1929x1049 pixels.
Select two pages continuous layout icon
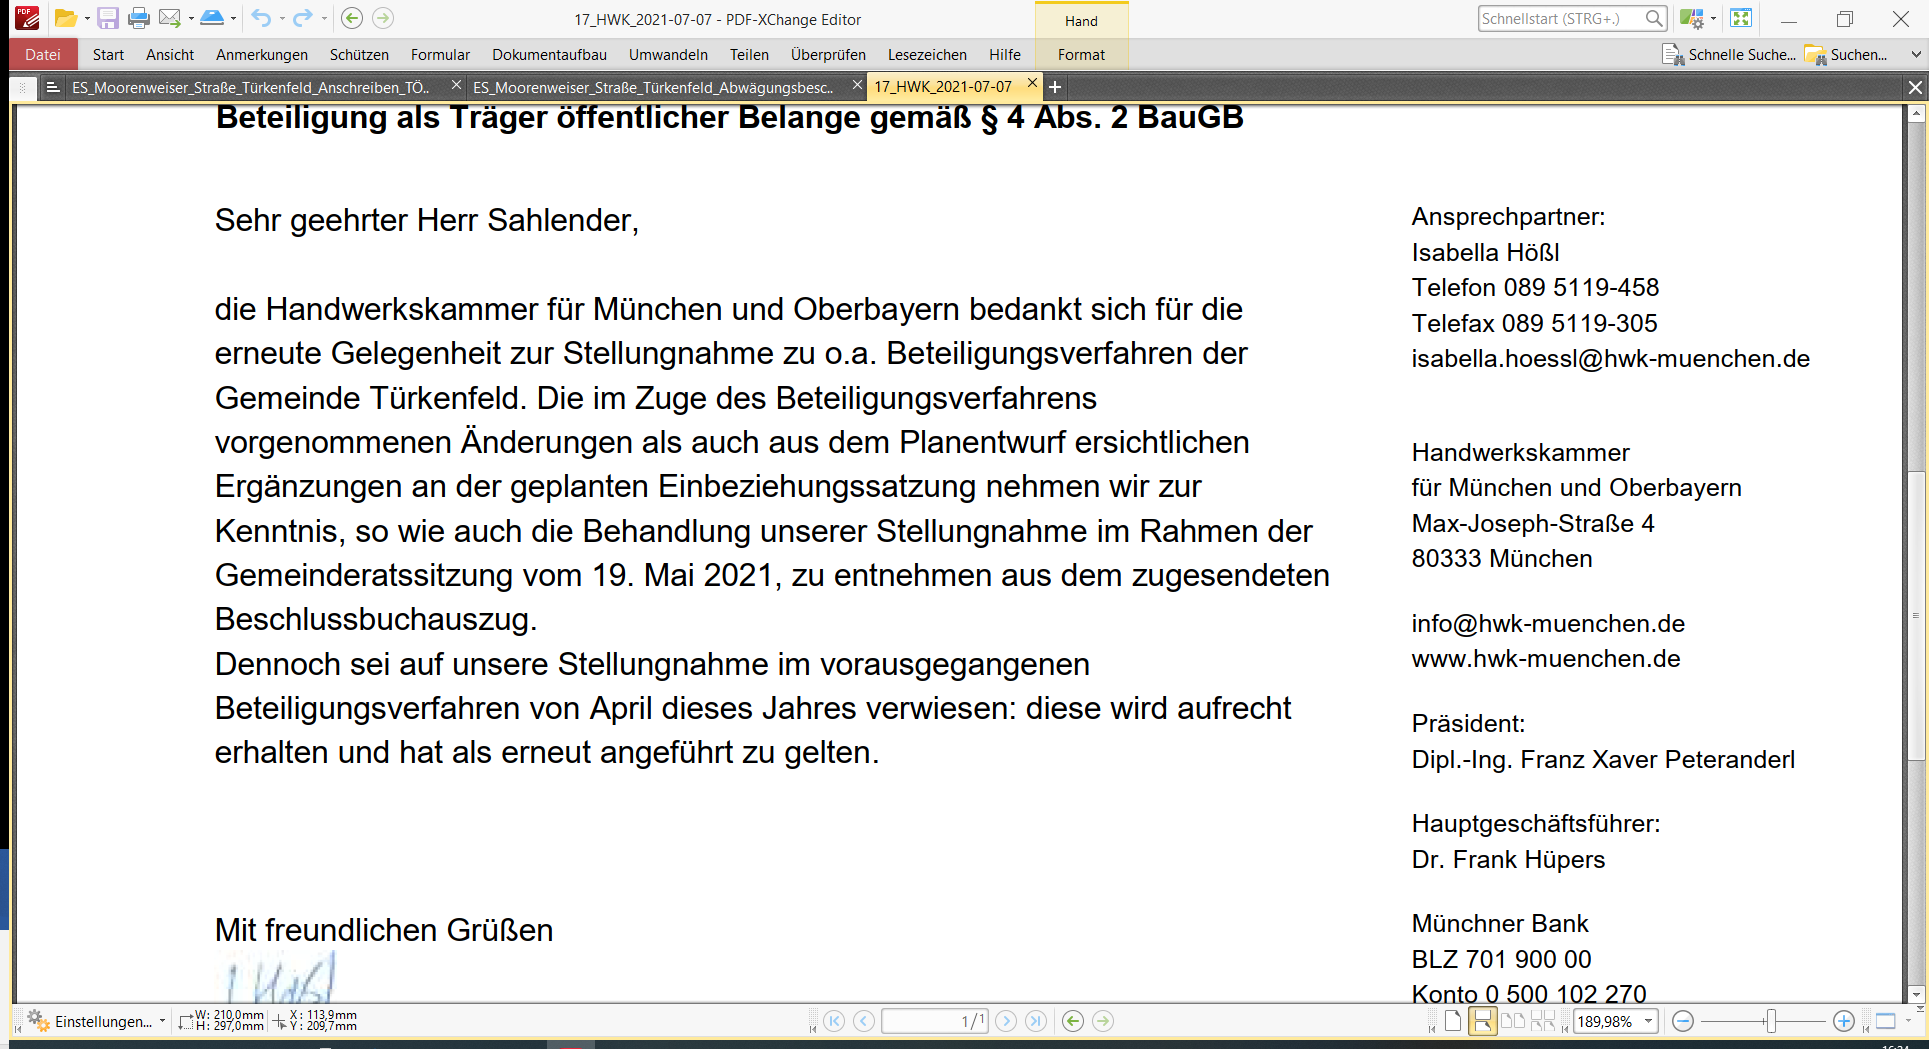coord(1543,1021)
